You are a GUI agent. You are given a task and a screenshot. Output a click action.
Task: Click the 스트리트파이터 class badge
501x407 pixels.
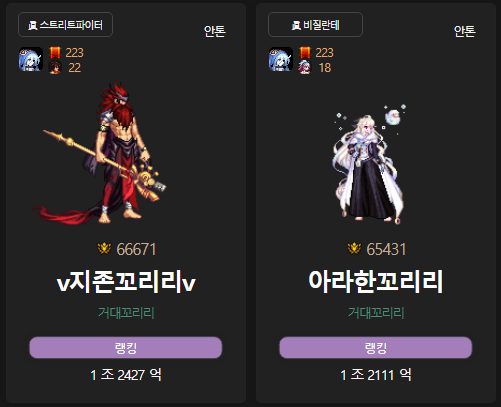pos(65,25)
